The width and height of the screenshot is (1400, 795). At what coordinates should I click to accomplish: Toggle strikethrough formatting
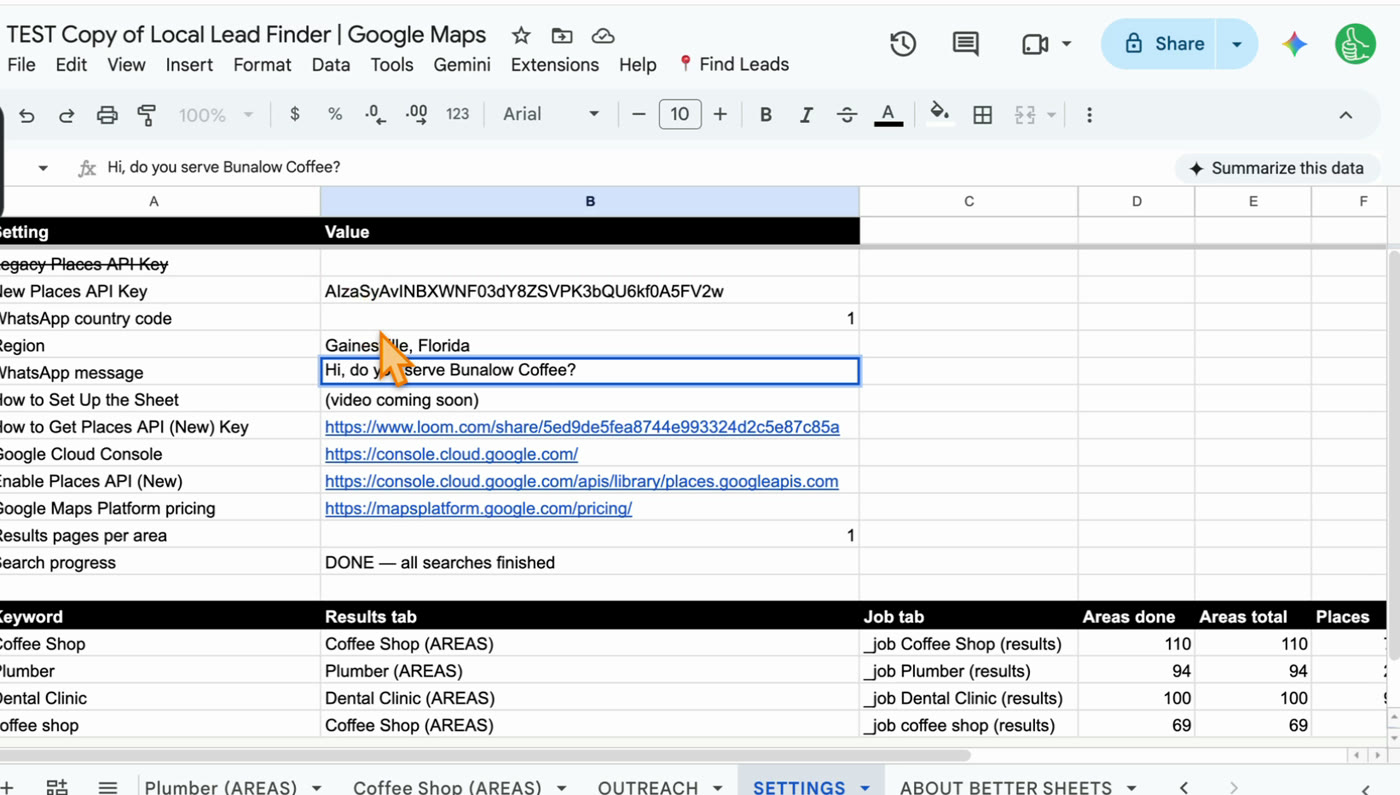tap(847, 115)
